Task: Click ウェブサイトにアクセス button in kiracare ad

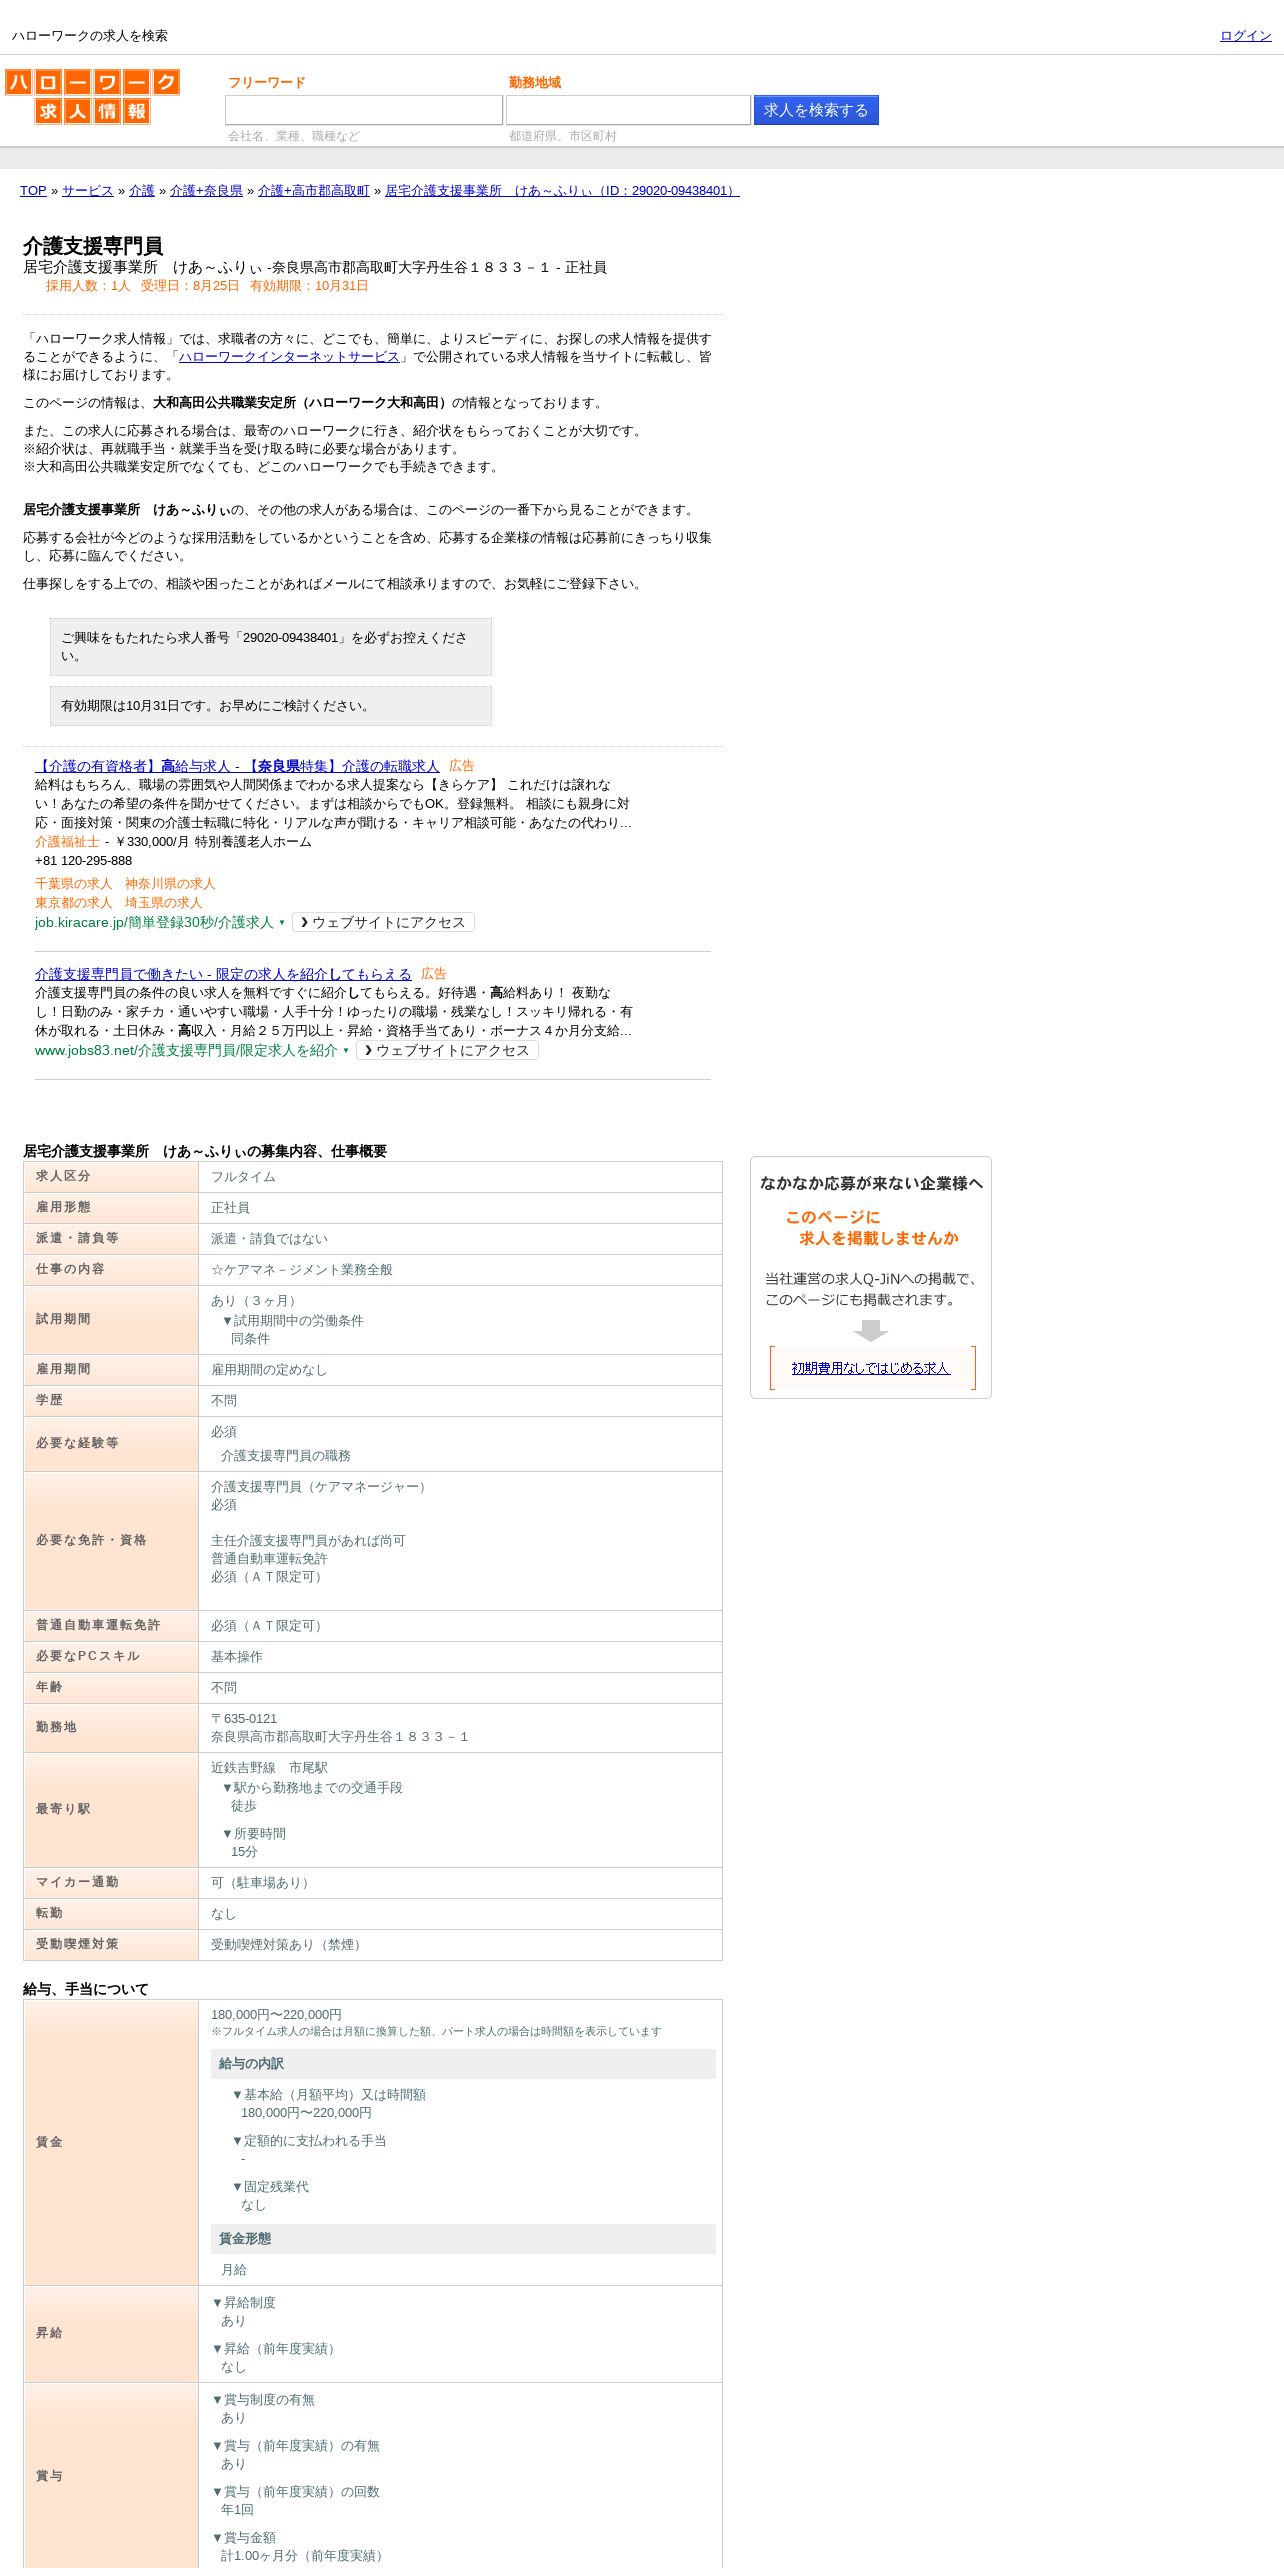Action: tap(383, 923)
